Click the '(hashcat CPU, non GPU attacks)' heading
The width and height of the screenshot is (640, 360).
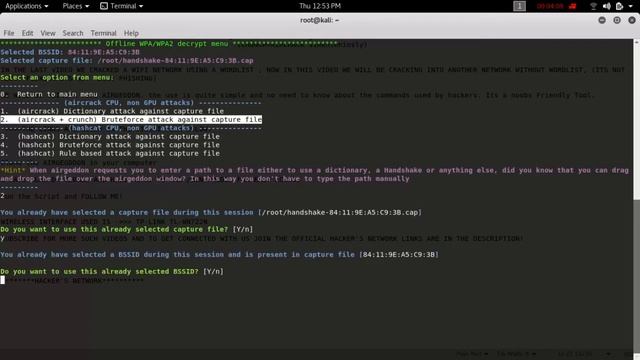tap(131, 128)
